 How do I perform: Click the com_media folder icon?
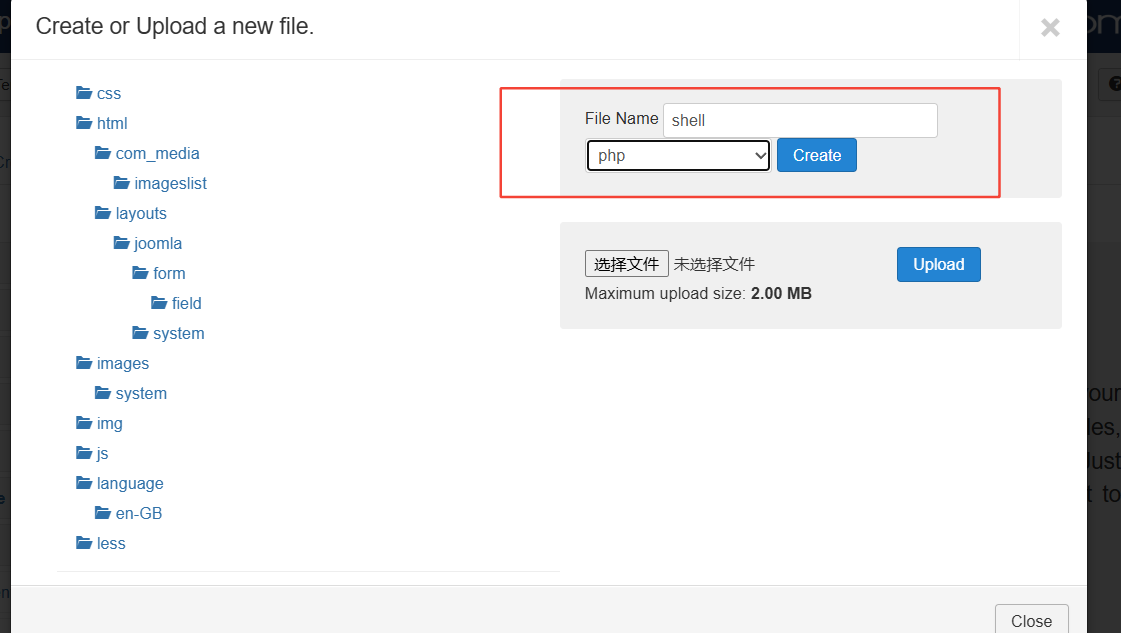pos(103,153)
